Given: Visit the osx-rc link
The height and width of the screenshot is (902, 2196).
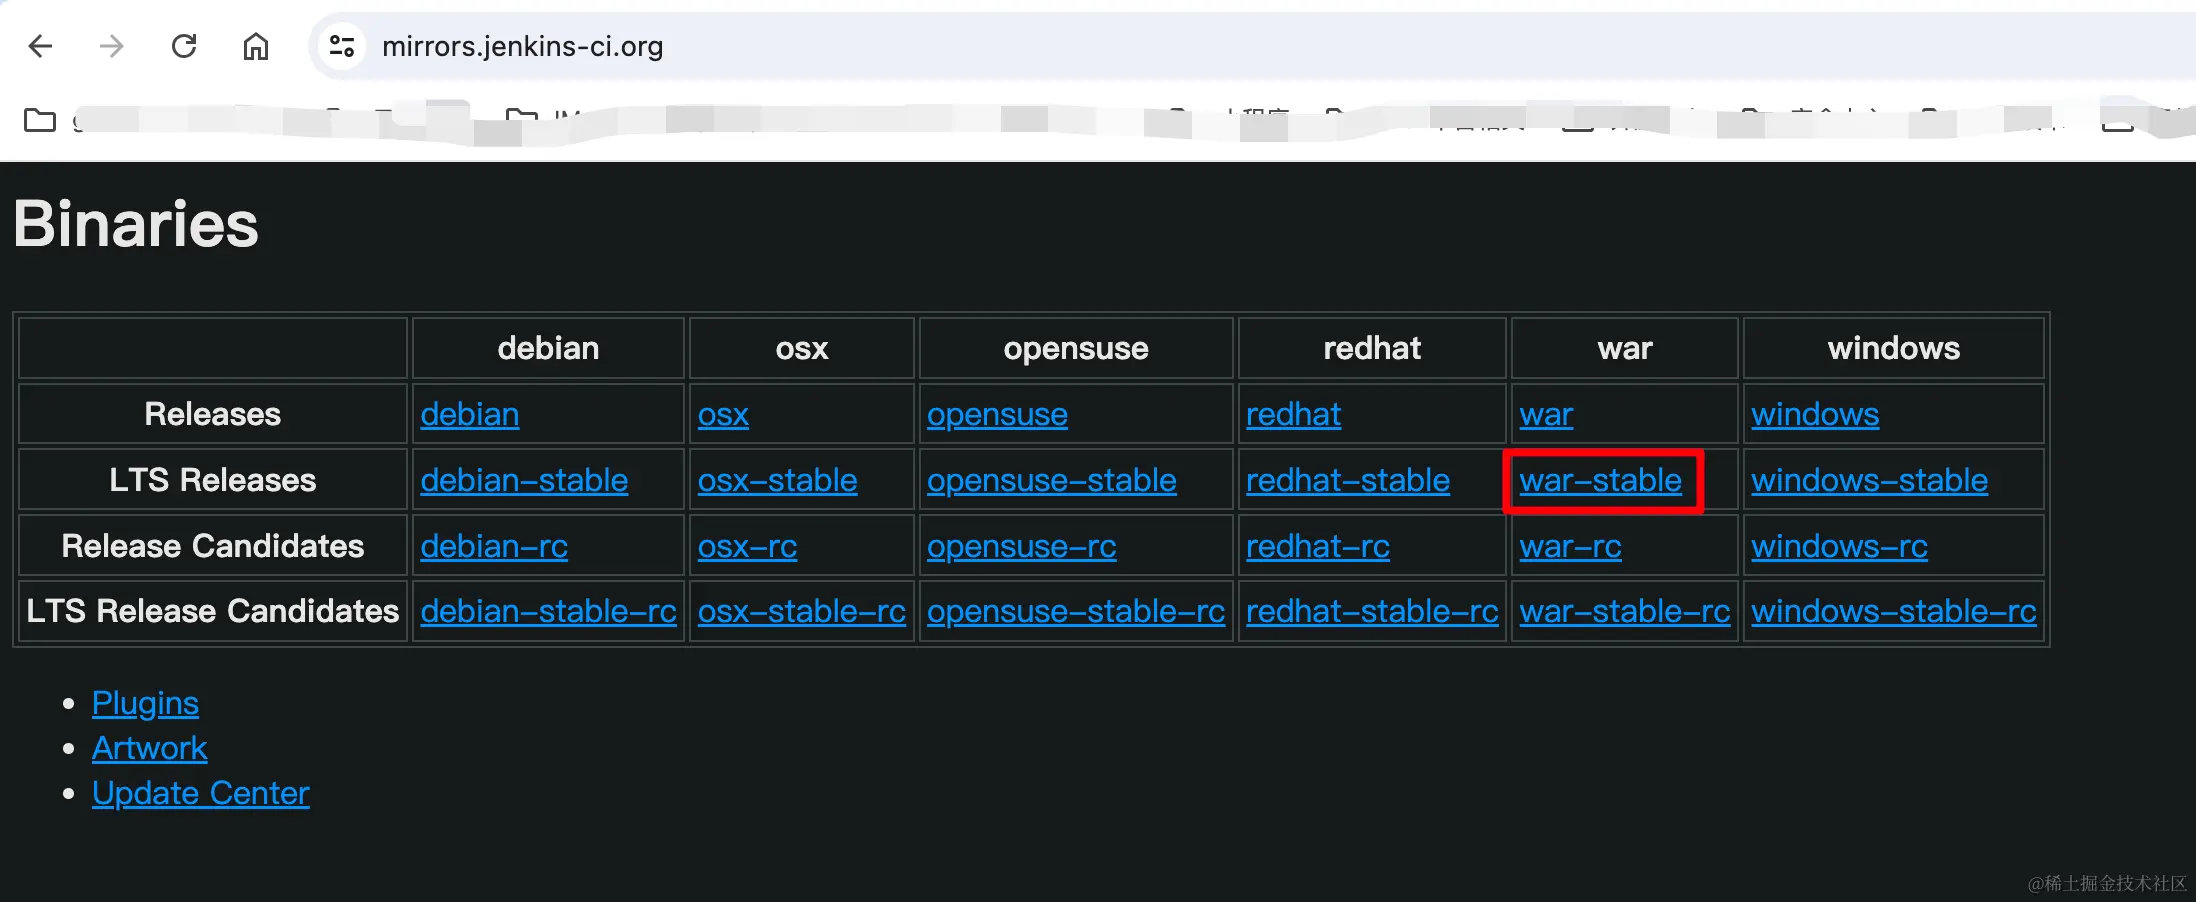Looking at the screenshot, I should click(x=747, y=546).
